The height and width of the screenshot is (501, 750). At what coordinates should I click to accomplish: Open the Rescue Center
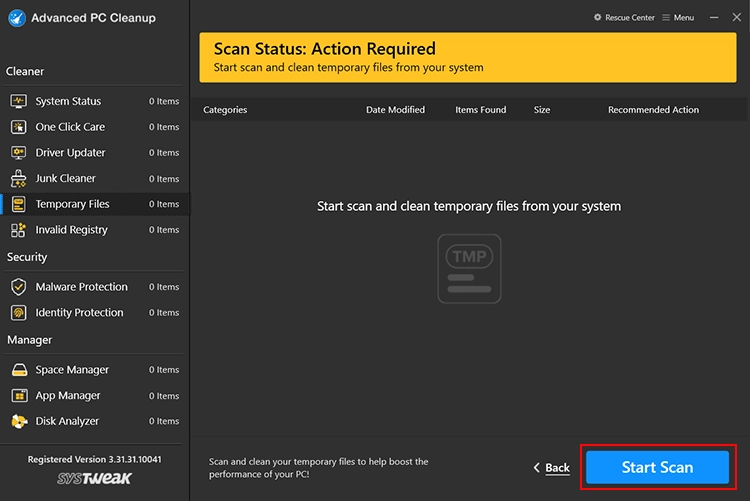pos(625,18)
